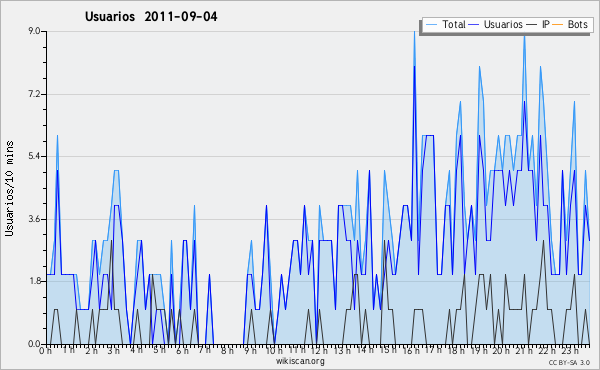Image resolution: width=600 pixels, height=370 pixels.
Task: Click the '0 h' x-axis label
Action: (45, 350)
